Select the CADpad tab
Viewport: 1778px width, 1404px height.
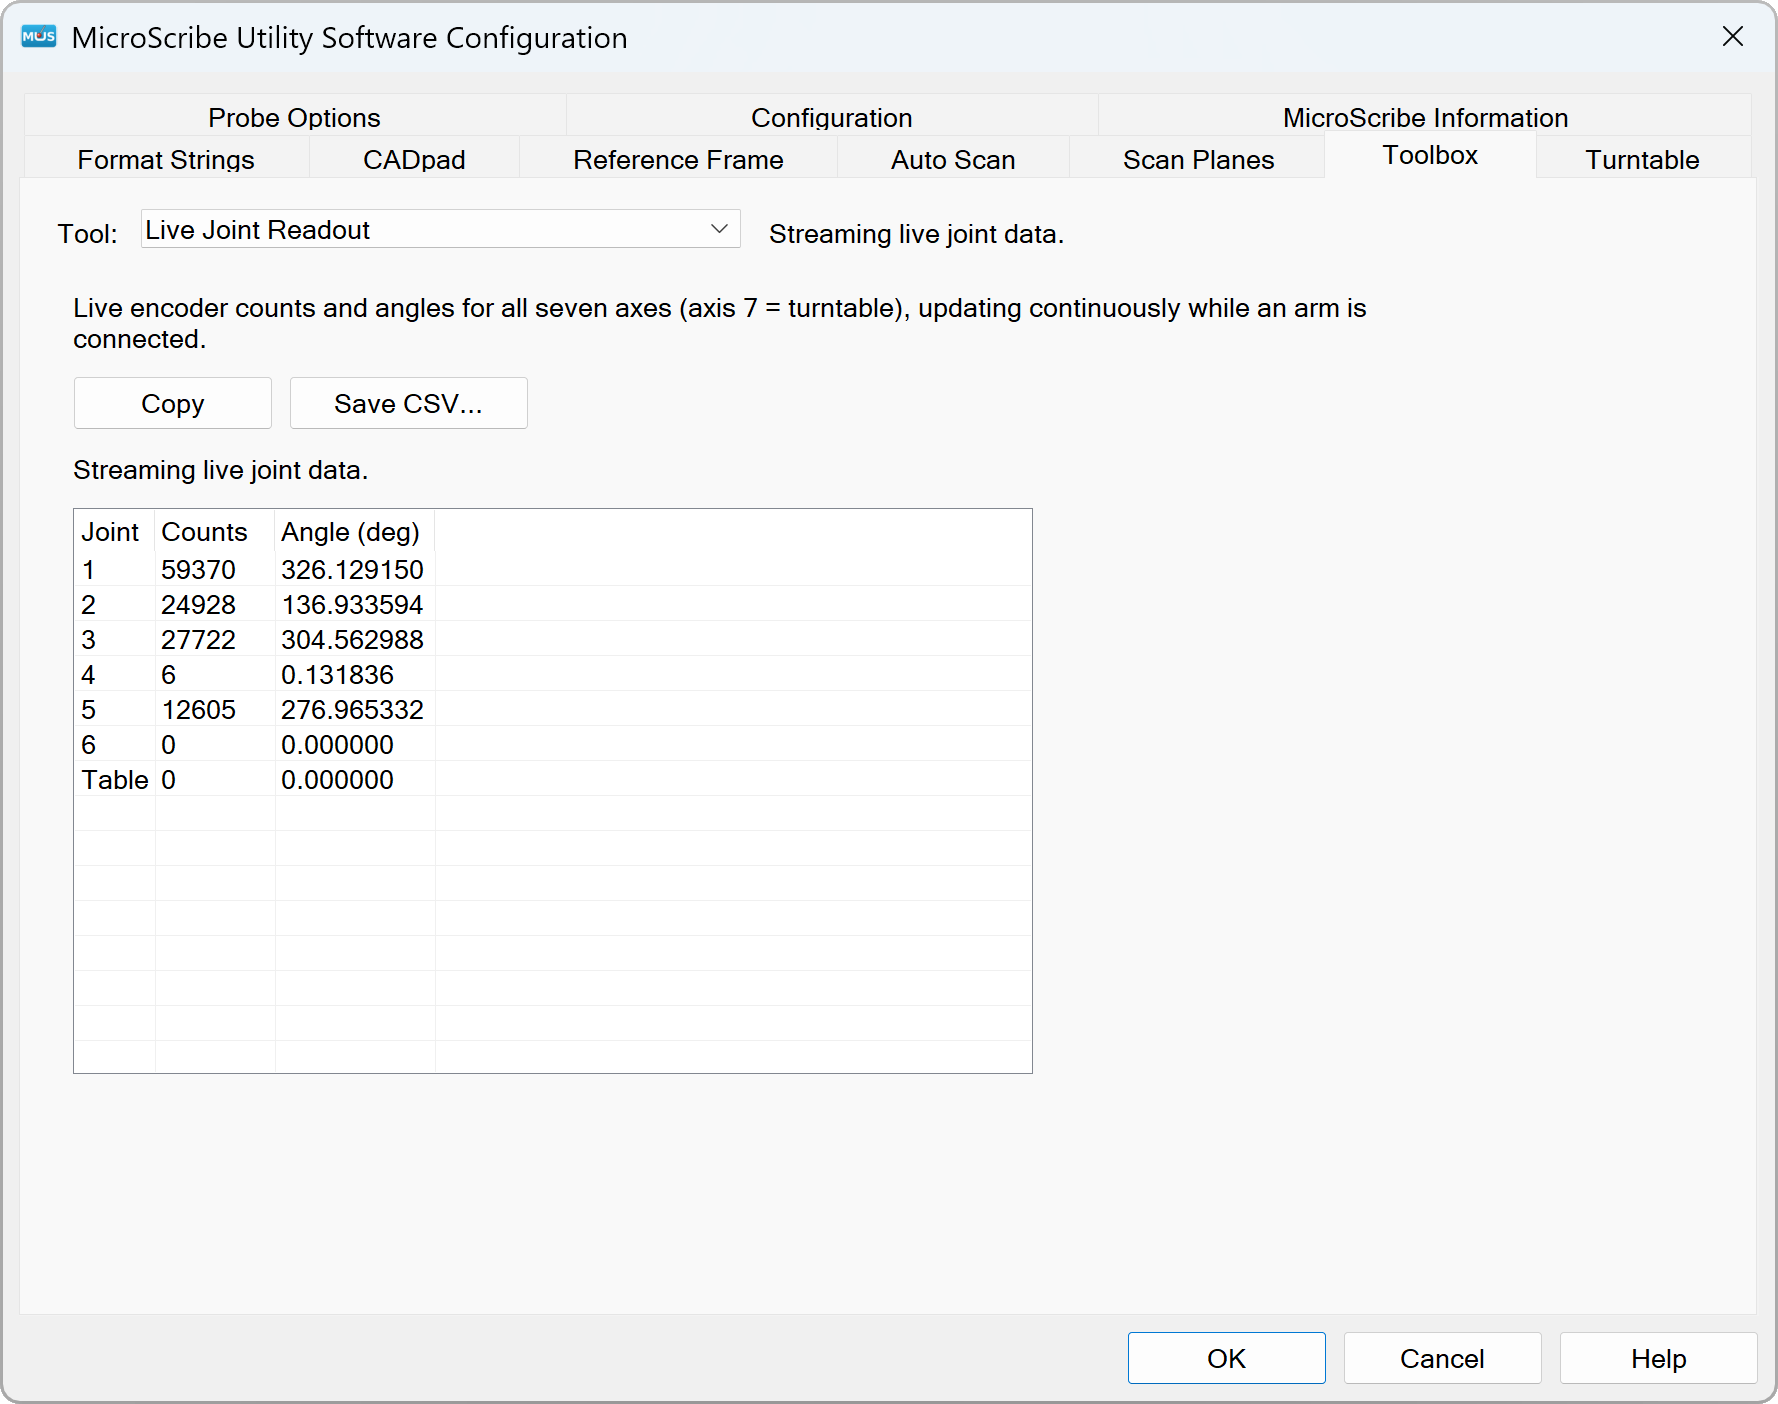[x=414, y=159]
